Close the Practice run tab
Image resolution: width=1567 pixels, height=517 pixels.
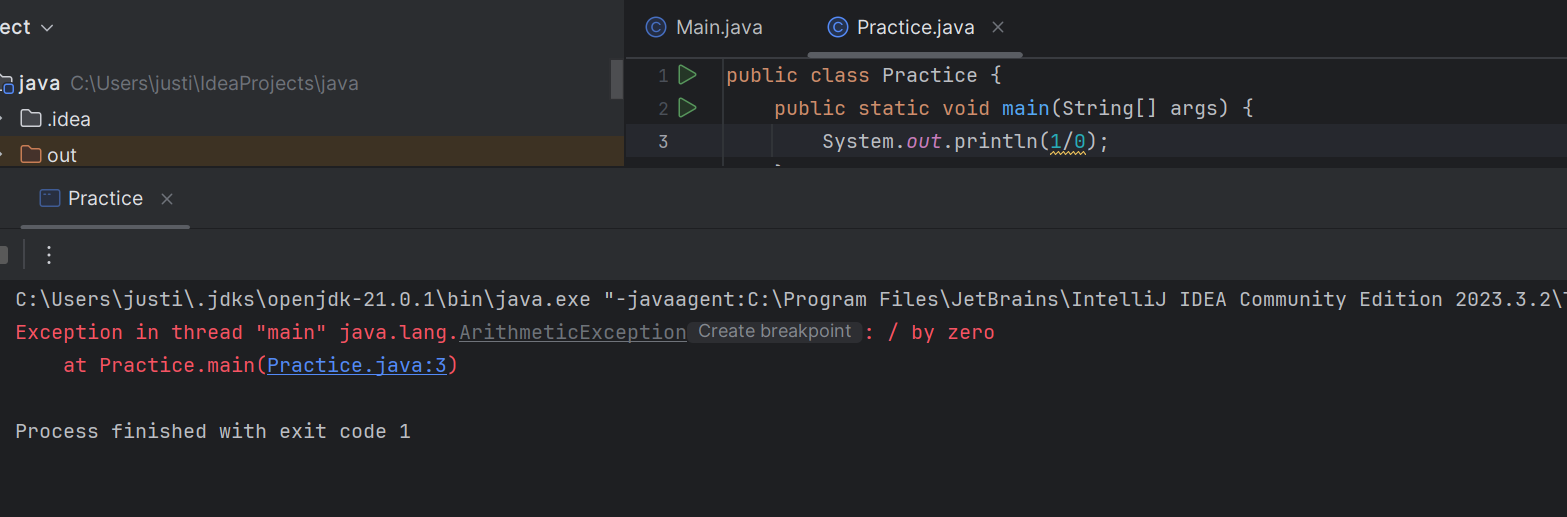167,199
